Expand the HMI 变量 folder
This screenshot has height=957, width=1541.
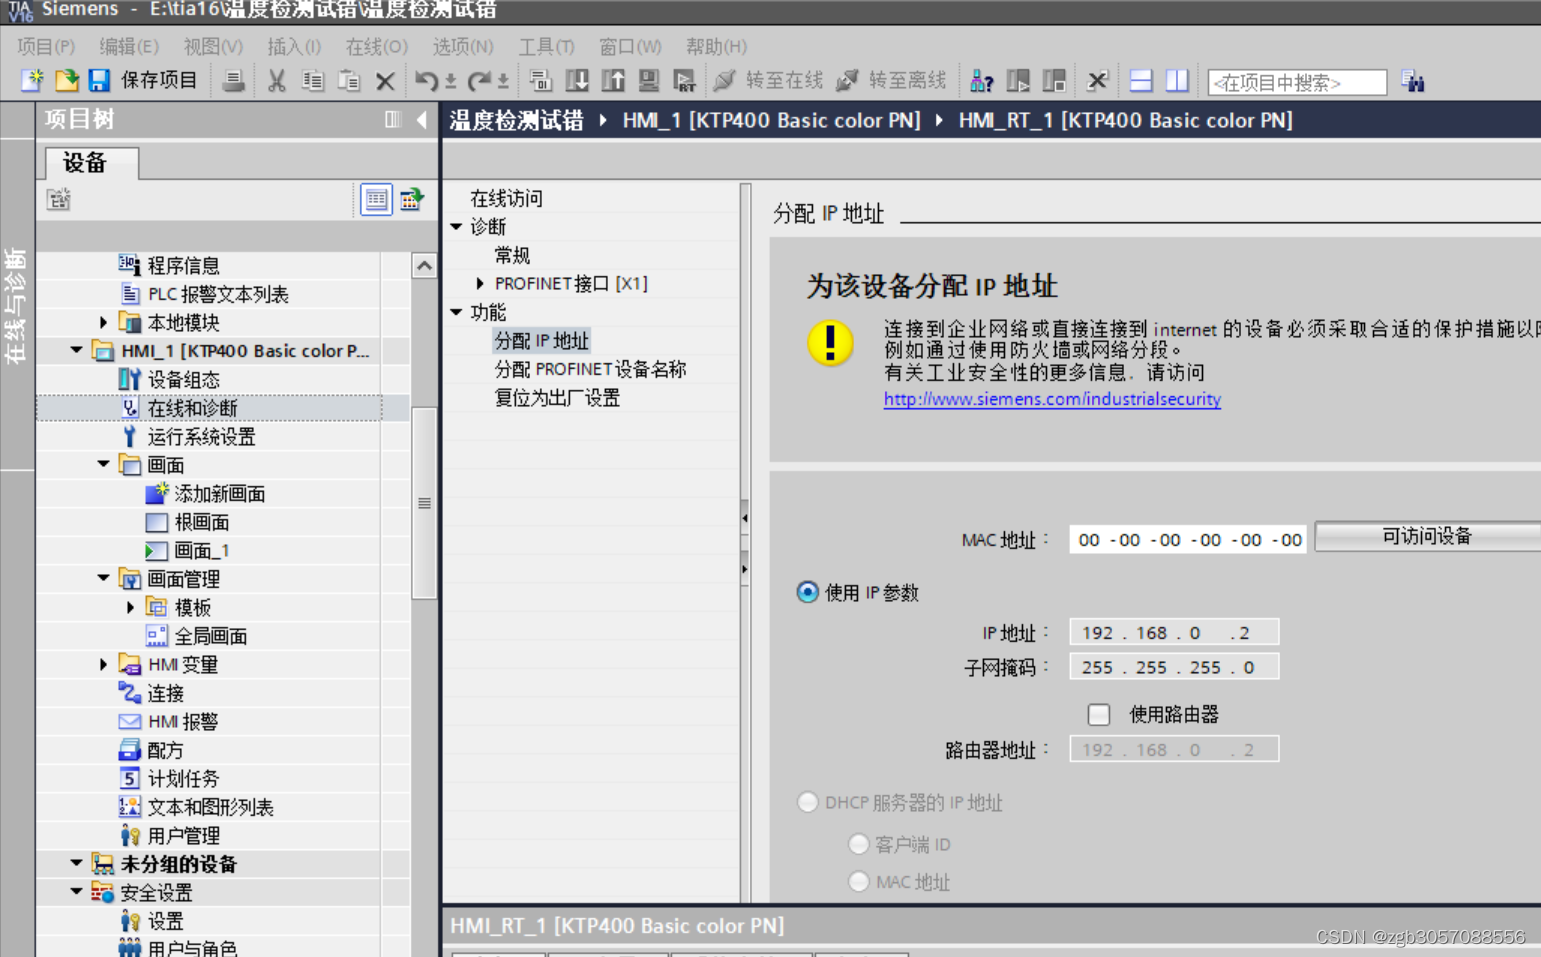point(103,664)
